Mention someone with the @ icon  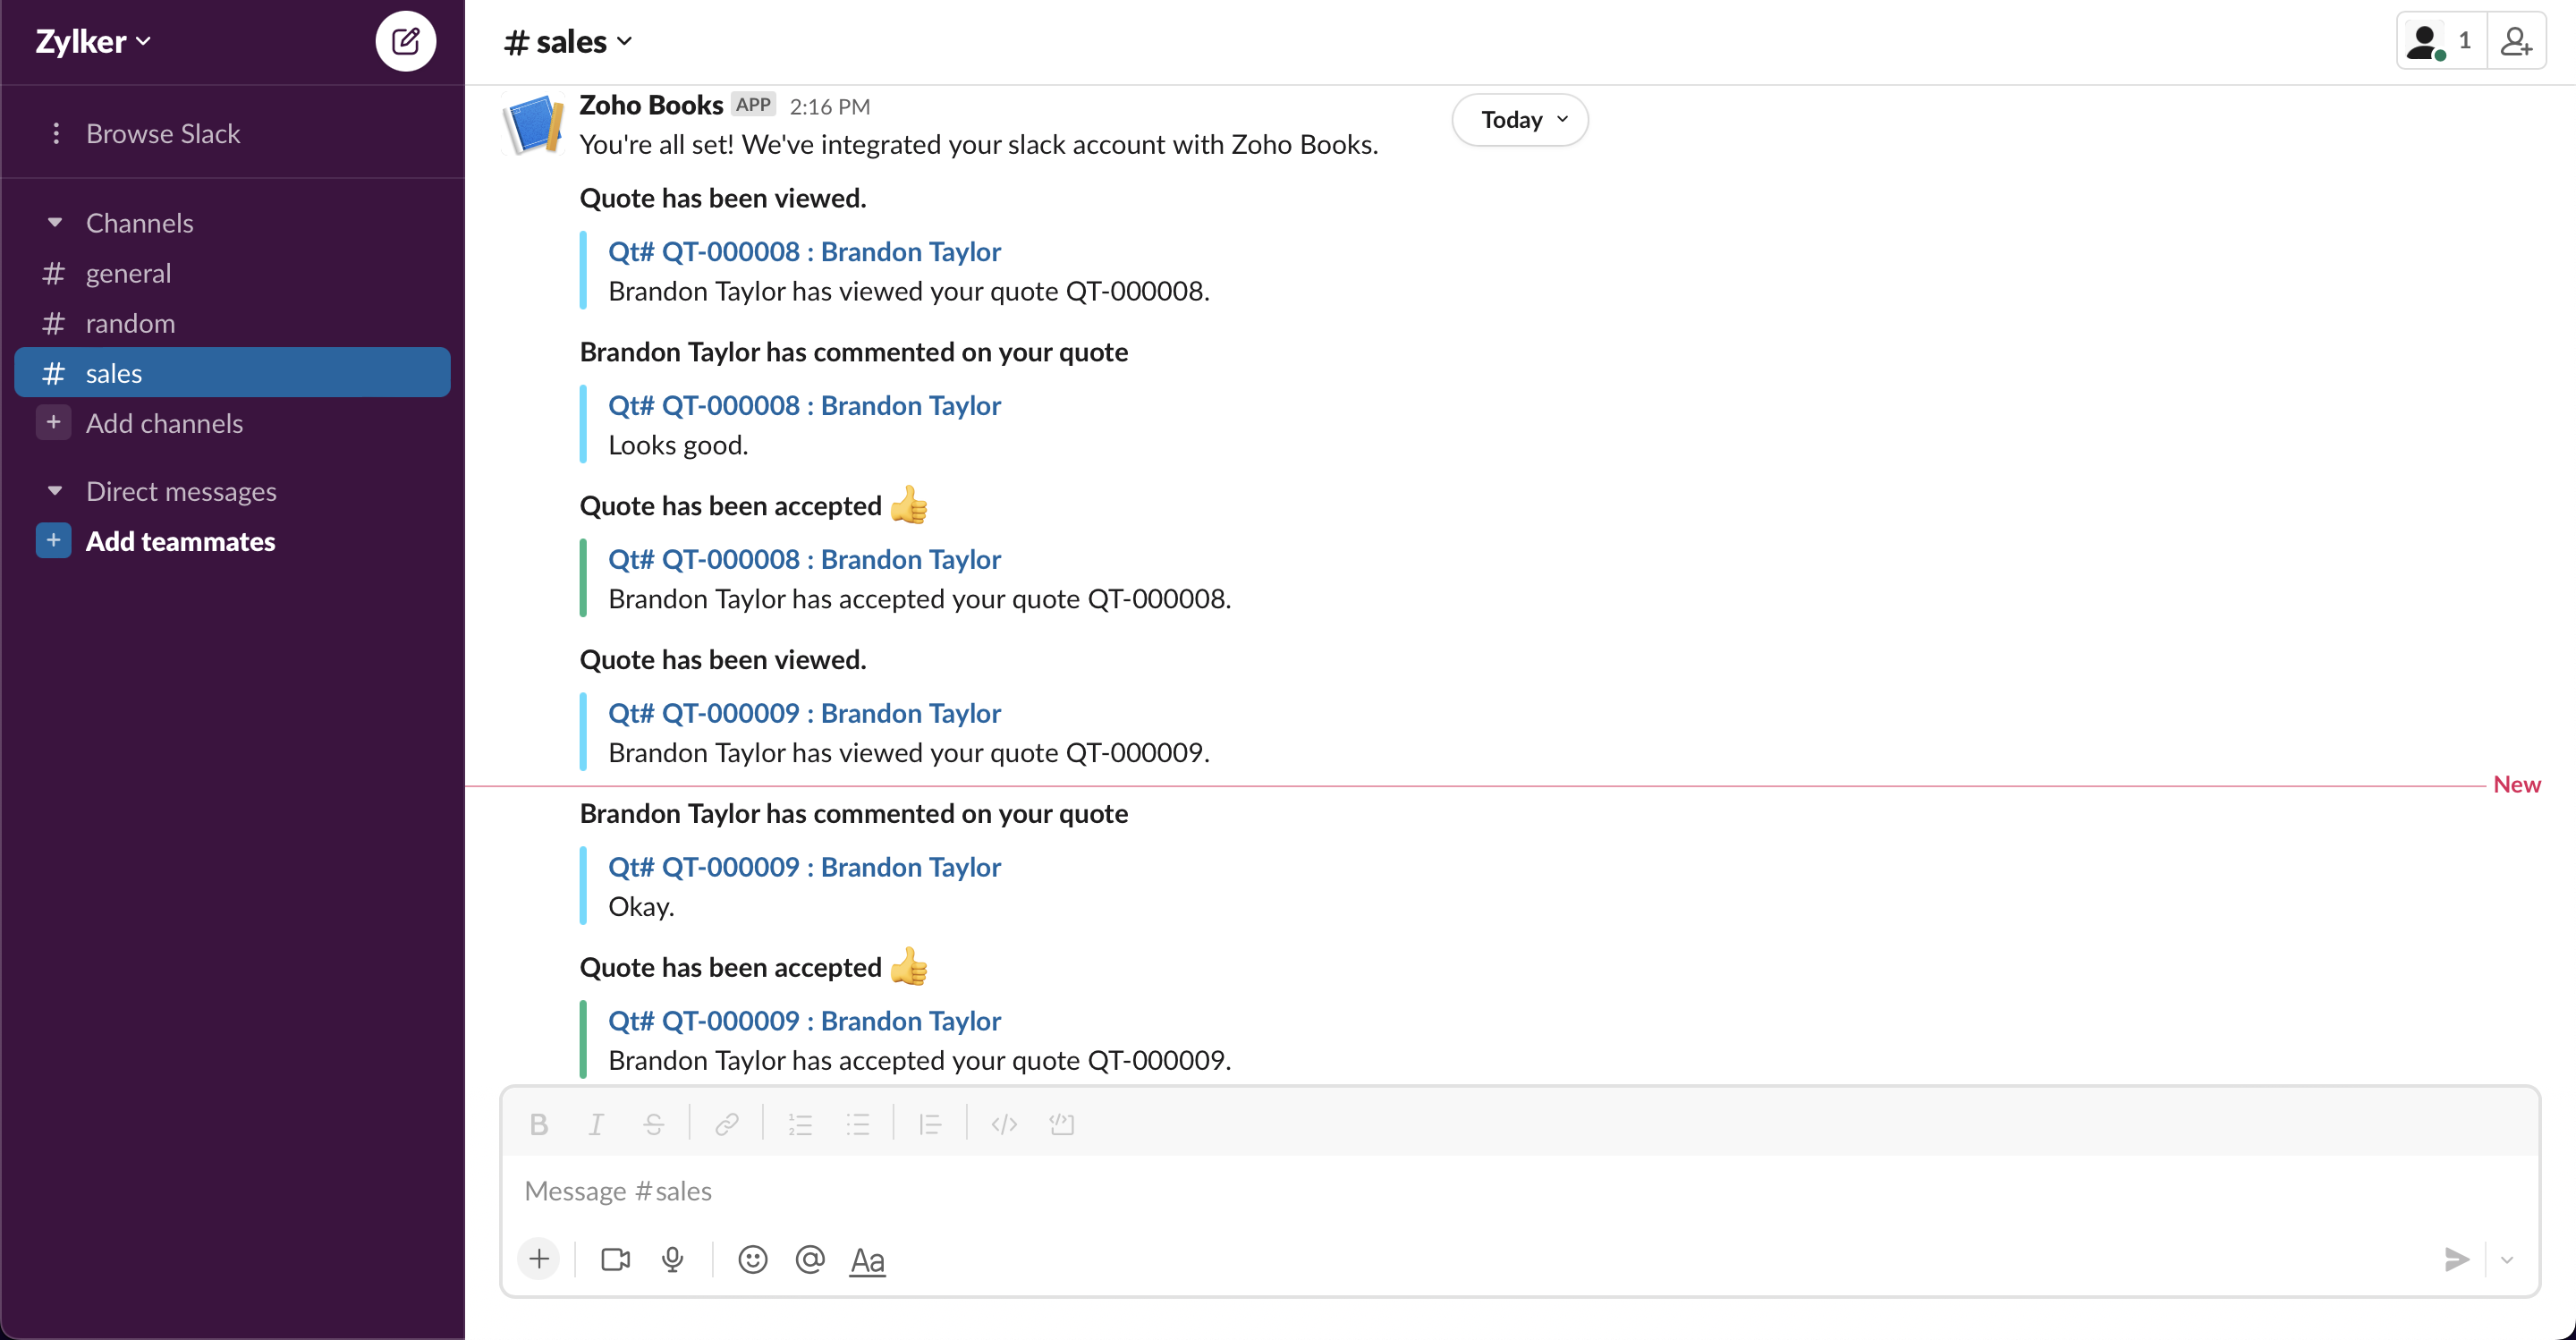(810, 1259)
